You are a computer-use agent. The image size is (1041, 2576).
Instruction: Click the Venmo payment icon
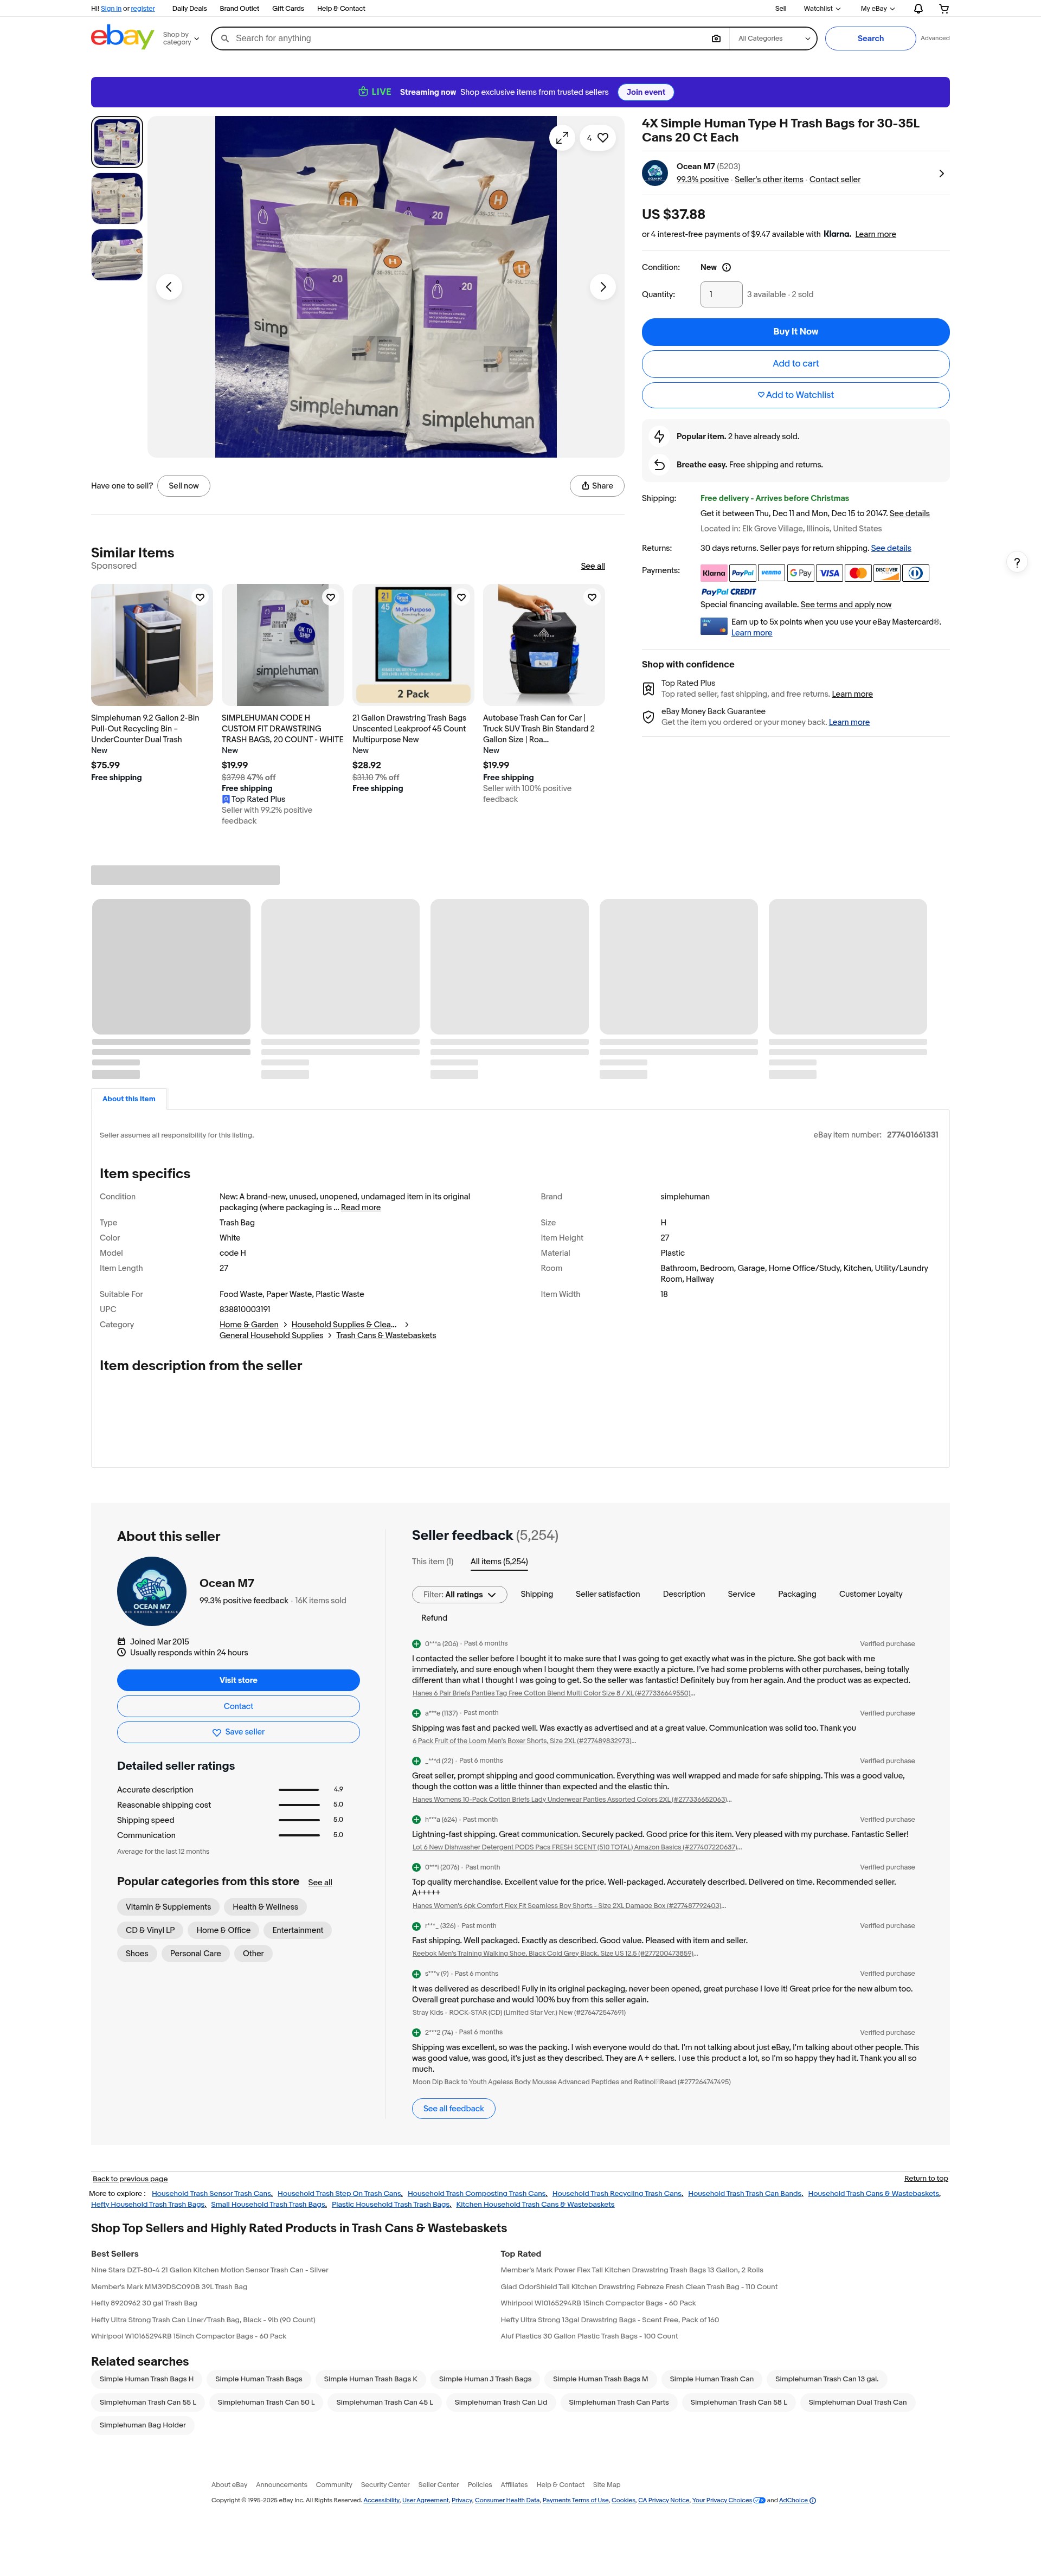point(771,574)
